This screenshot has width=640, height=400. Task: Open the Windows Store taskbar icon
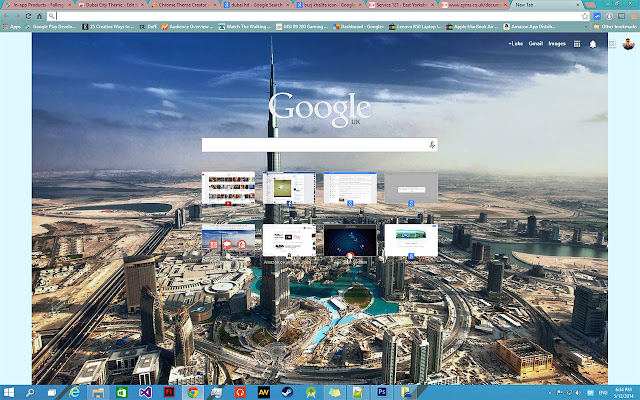(x=122, y=393)
